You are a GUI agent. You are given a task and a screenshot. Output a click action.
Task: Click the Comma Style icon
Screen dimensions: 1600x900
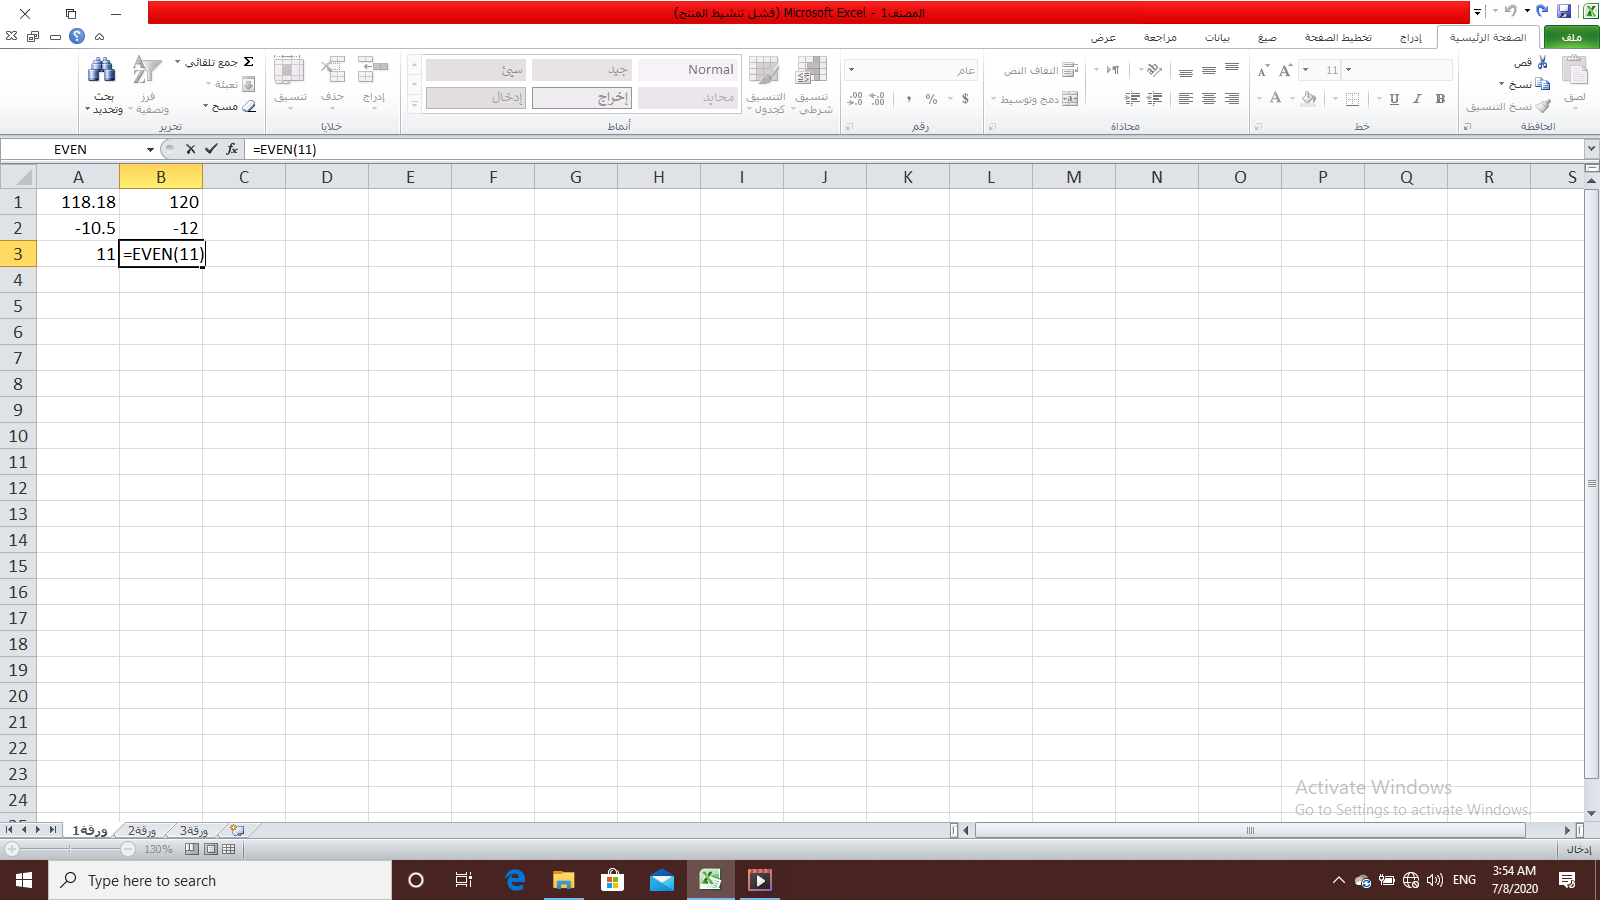[x=908, y=99]
